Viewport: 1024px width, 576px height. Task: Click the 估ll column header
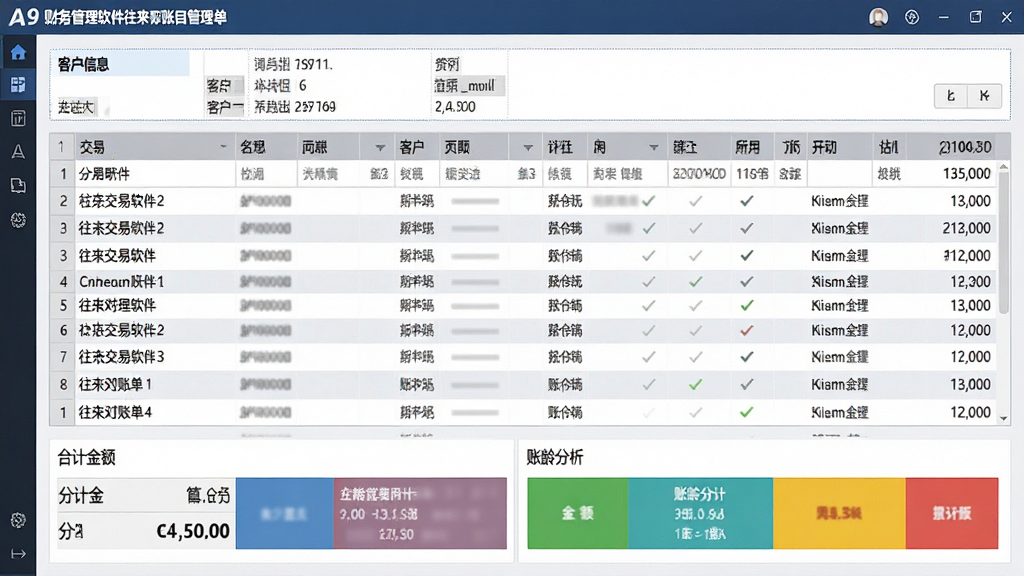click(x=888, y=148)
